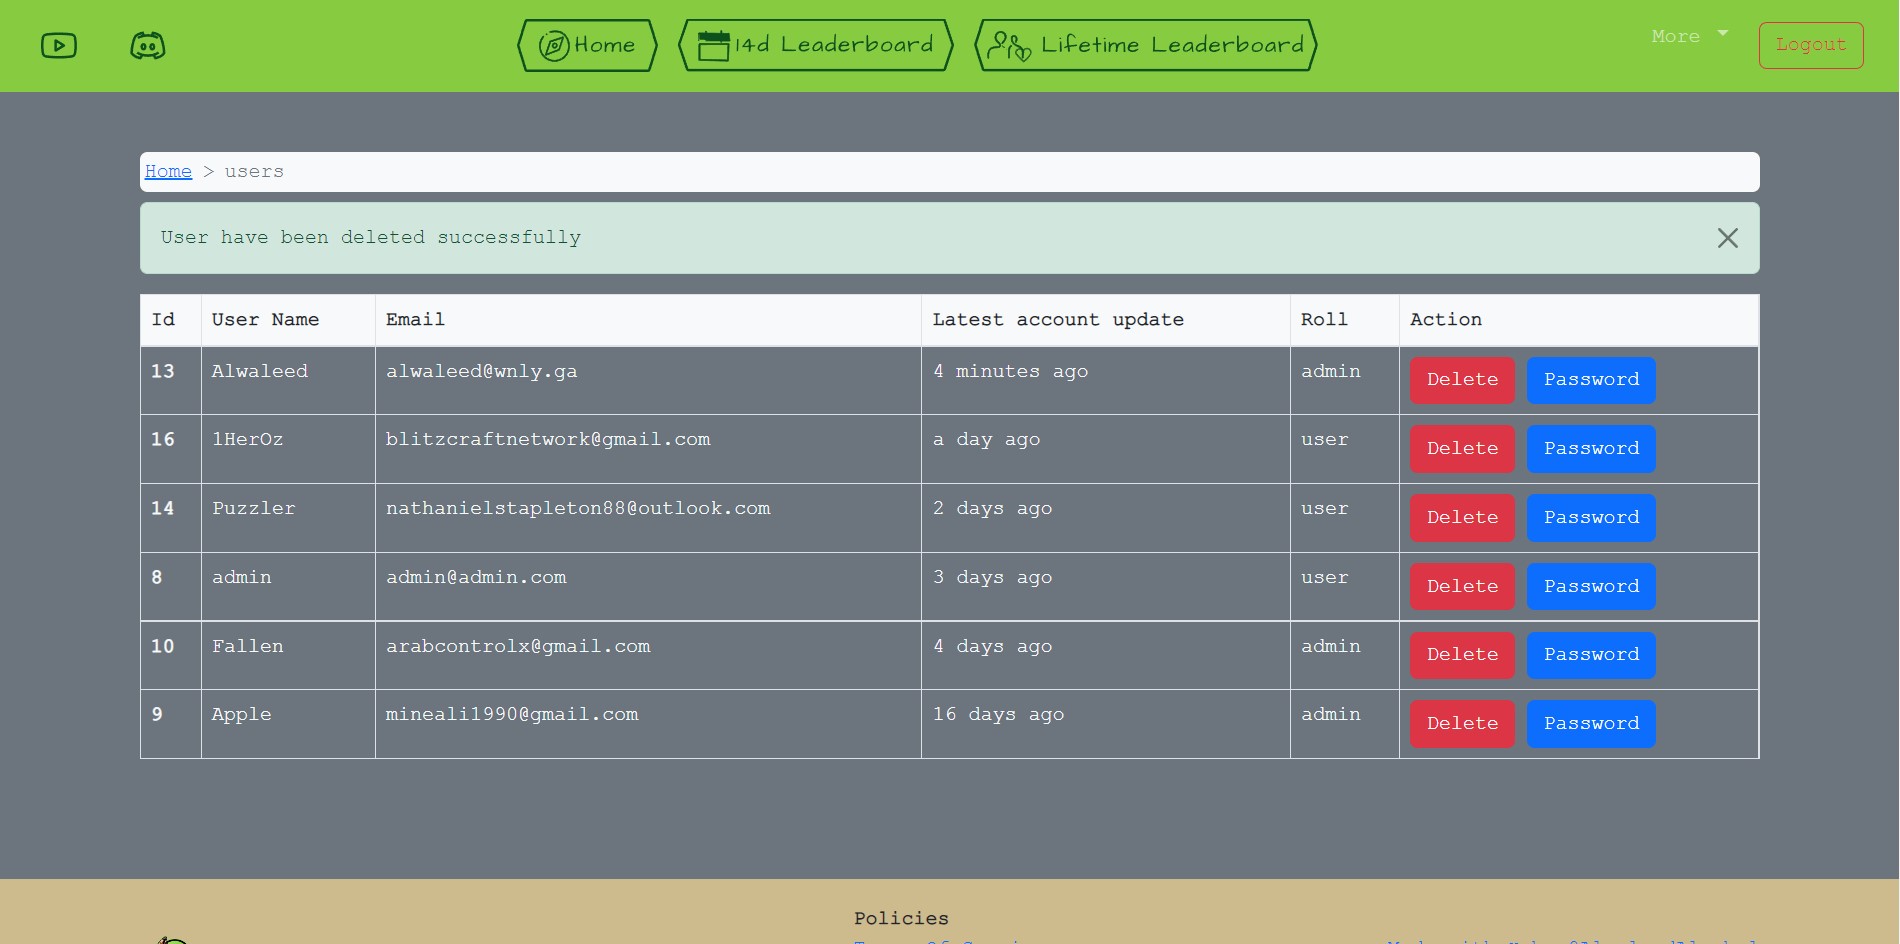Select email blitzcraftnetwork@gmail.com
Viewport: 1900px width, 944px height.
[548, 440]
